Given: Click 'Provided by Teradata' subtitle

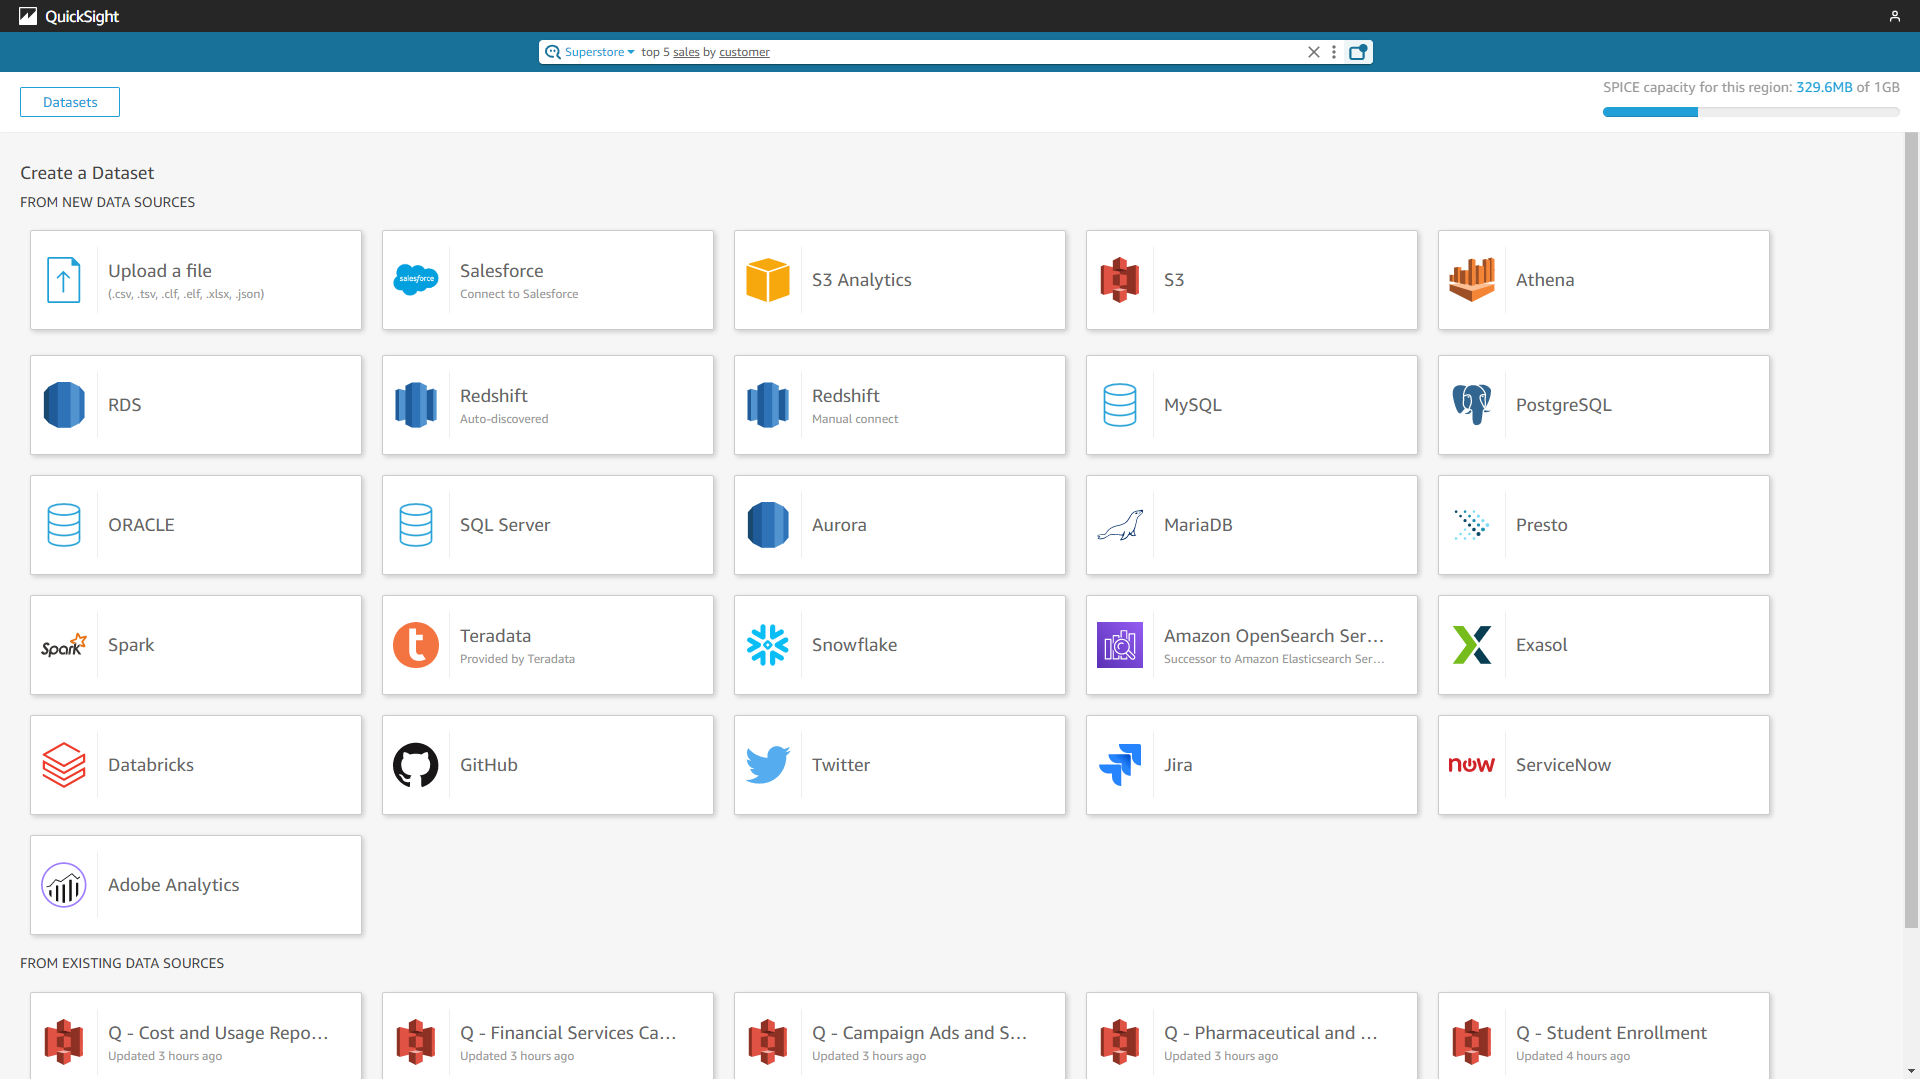Looking at the screenshot, I should tap(517, 659).
